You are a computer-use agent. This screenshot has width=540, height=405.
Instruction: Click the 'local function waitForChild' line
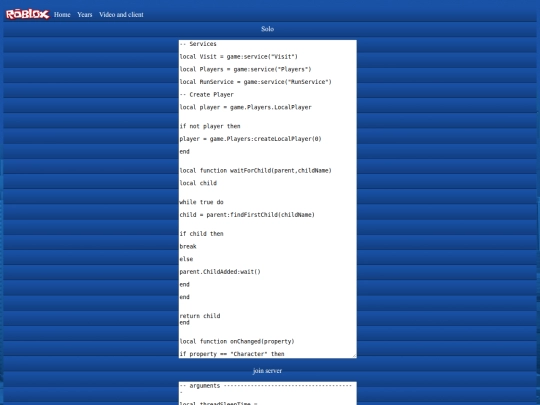click(255, 170)
